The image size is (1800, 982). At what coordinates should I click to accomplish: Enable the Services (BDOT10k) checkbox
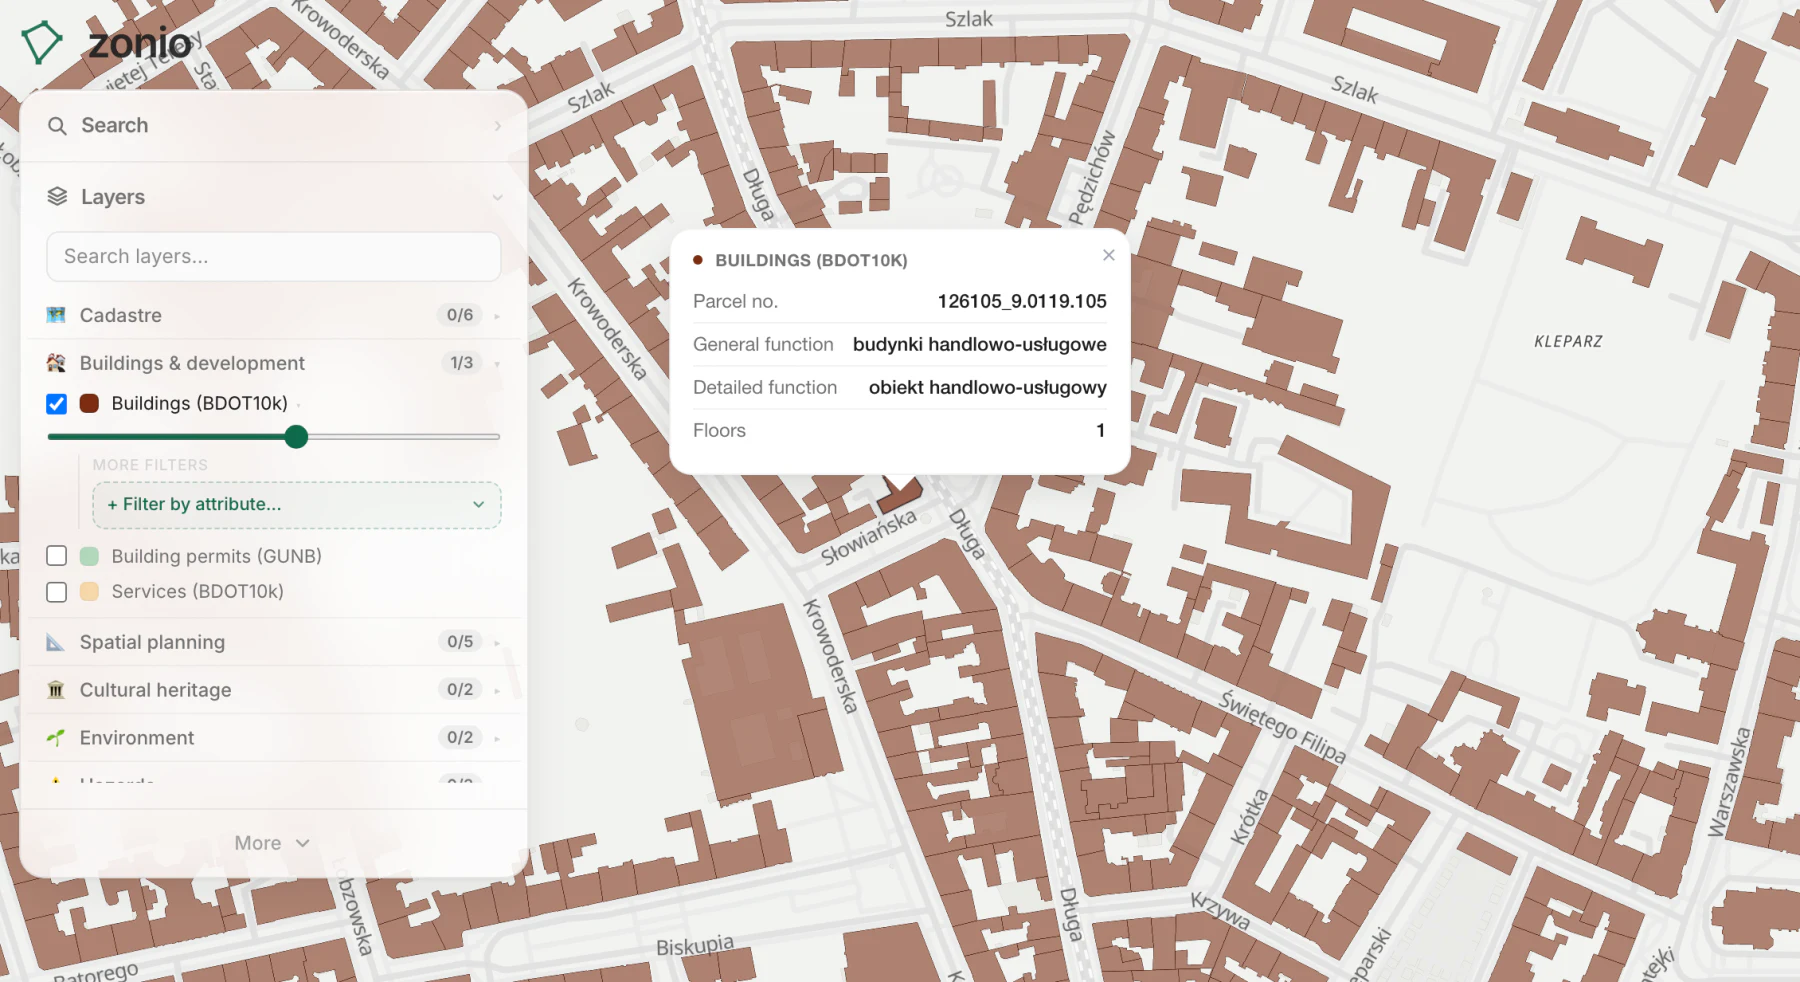57,592
